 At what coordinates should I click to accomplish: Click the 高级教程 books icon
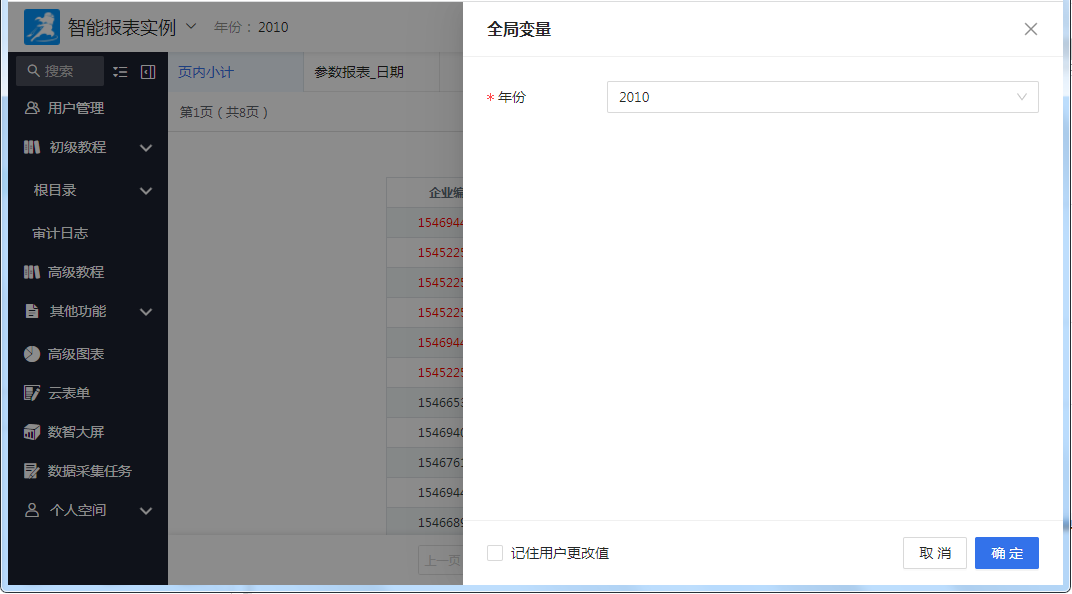(x=32, y=272)
